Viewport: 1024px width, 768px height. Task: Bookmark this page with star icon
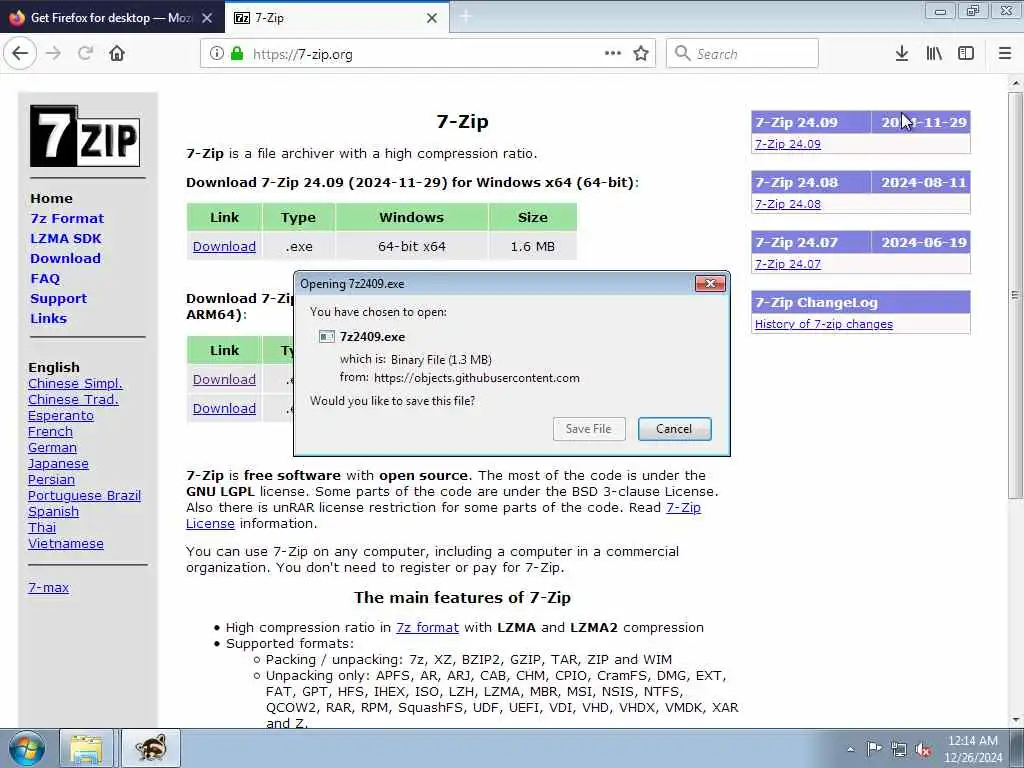641,54
